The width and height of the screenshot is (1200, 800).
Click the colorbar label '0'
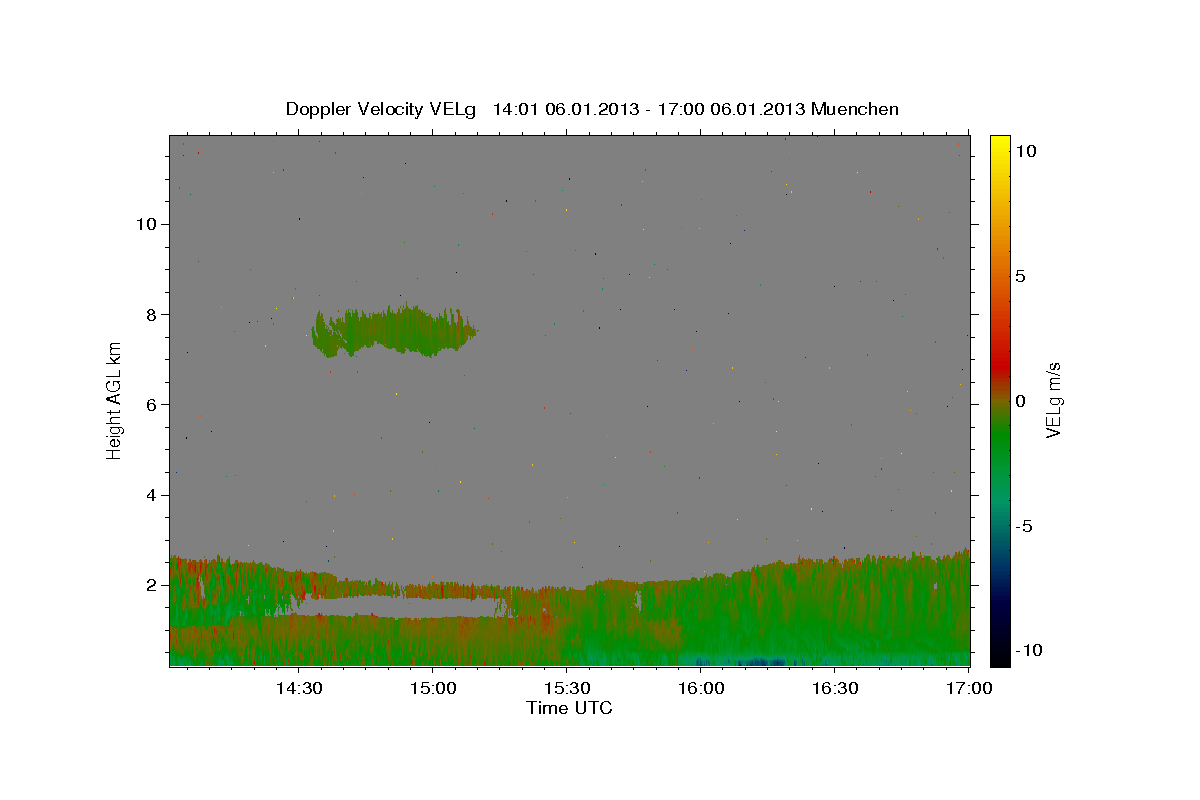click(x=1020, y=401)
